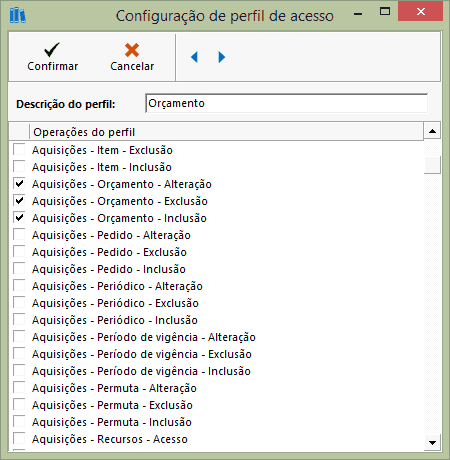Minimize the Configuração de perfil window
450x460 pixels.
[x=358, y=13]
